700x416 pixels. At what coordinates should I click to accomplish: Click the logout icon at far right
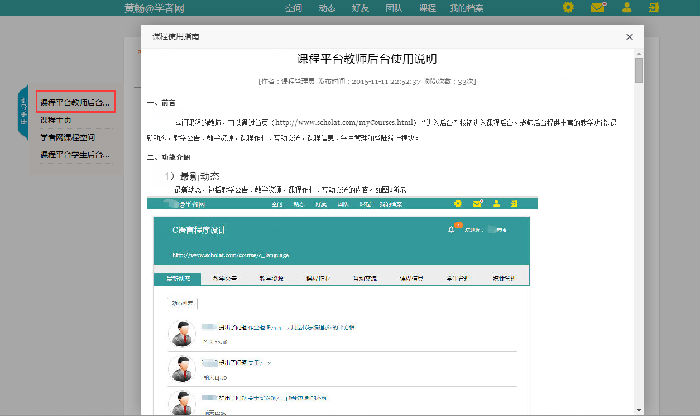pyautogui.click(x=654, y=8)
